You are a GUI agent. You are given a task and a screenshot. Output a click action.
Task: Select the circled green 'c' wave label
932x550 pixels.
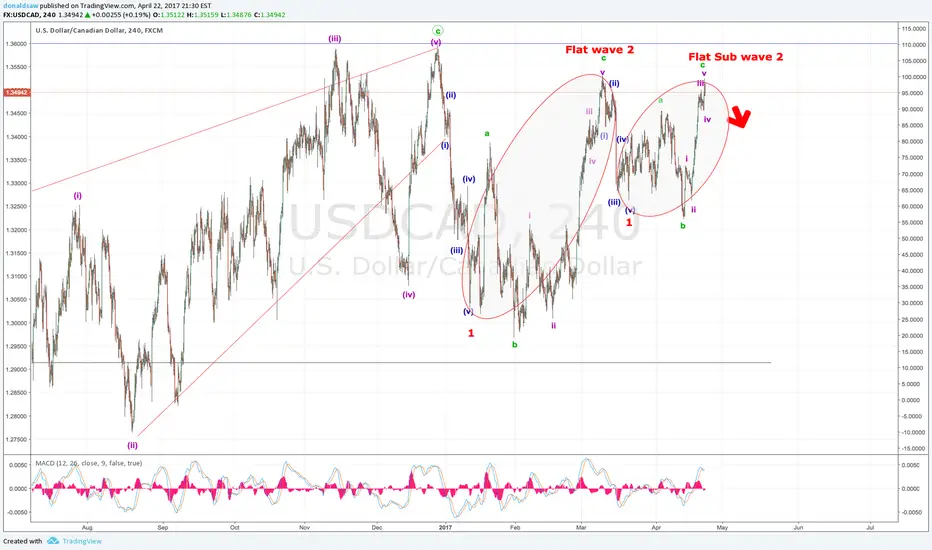437,30
